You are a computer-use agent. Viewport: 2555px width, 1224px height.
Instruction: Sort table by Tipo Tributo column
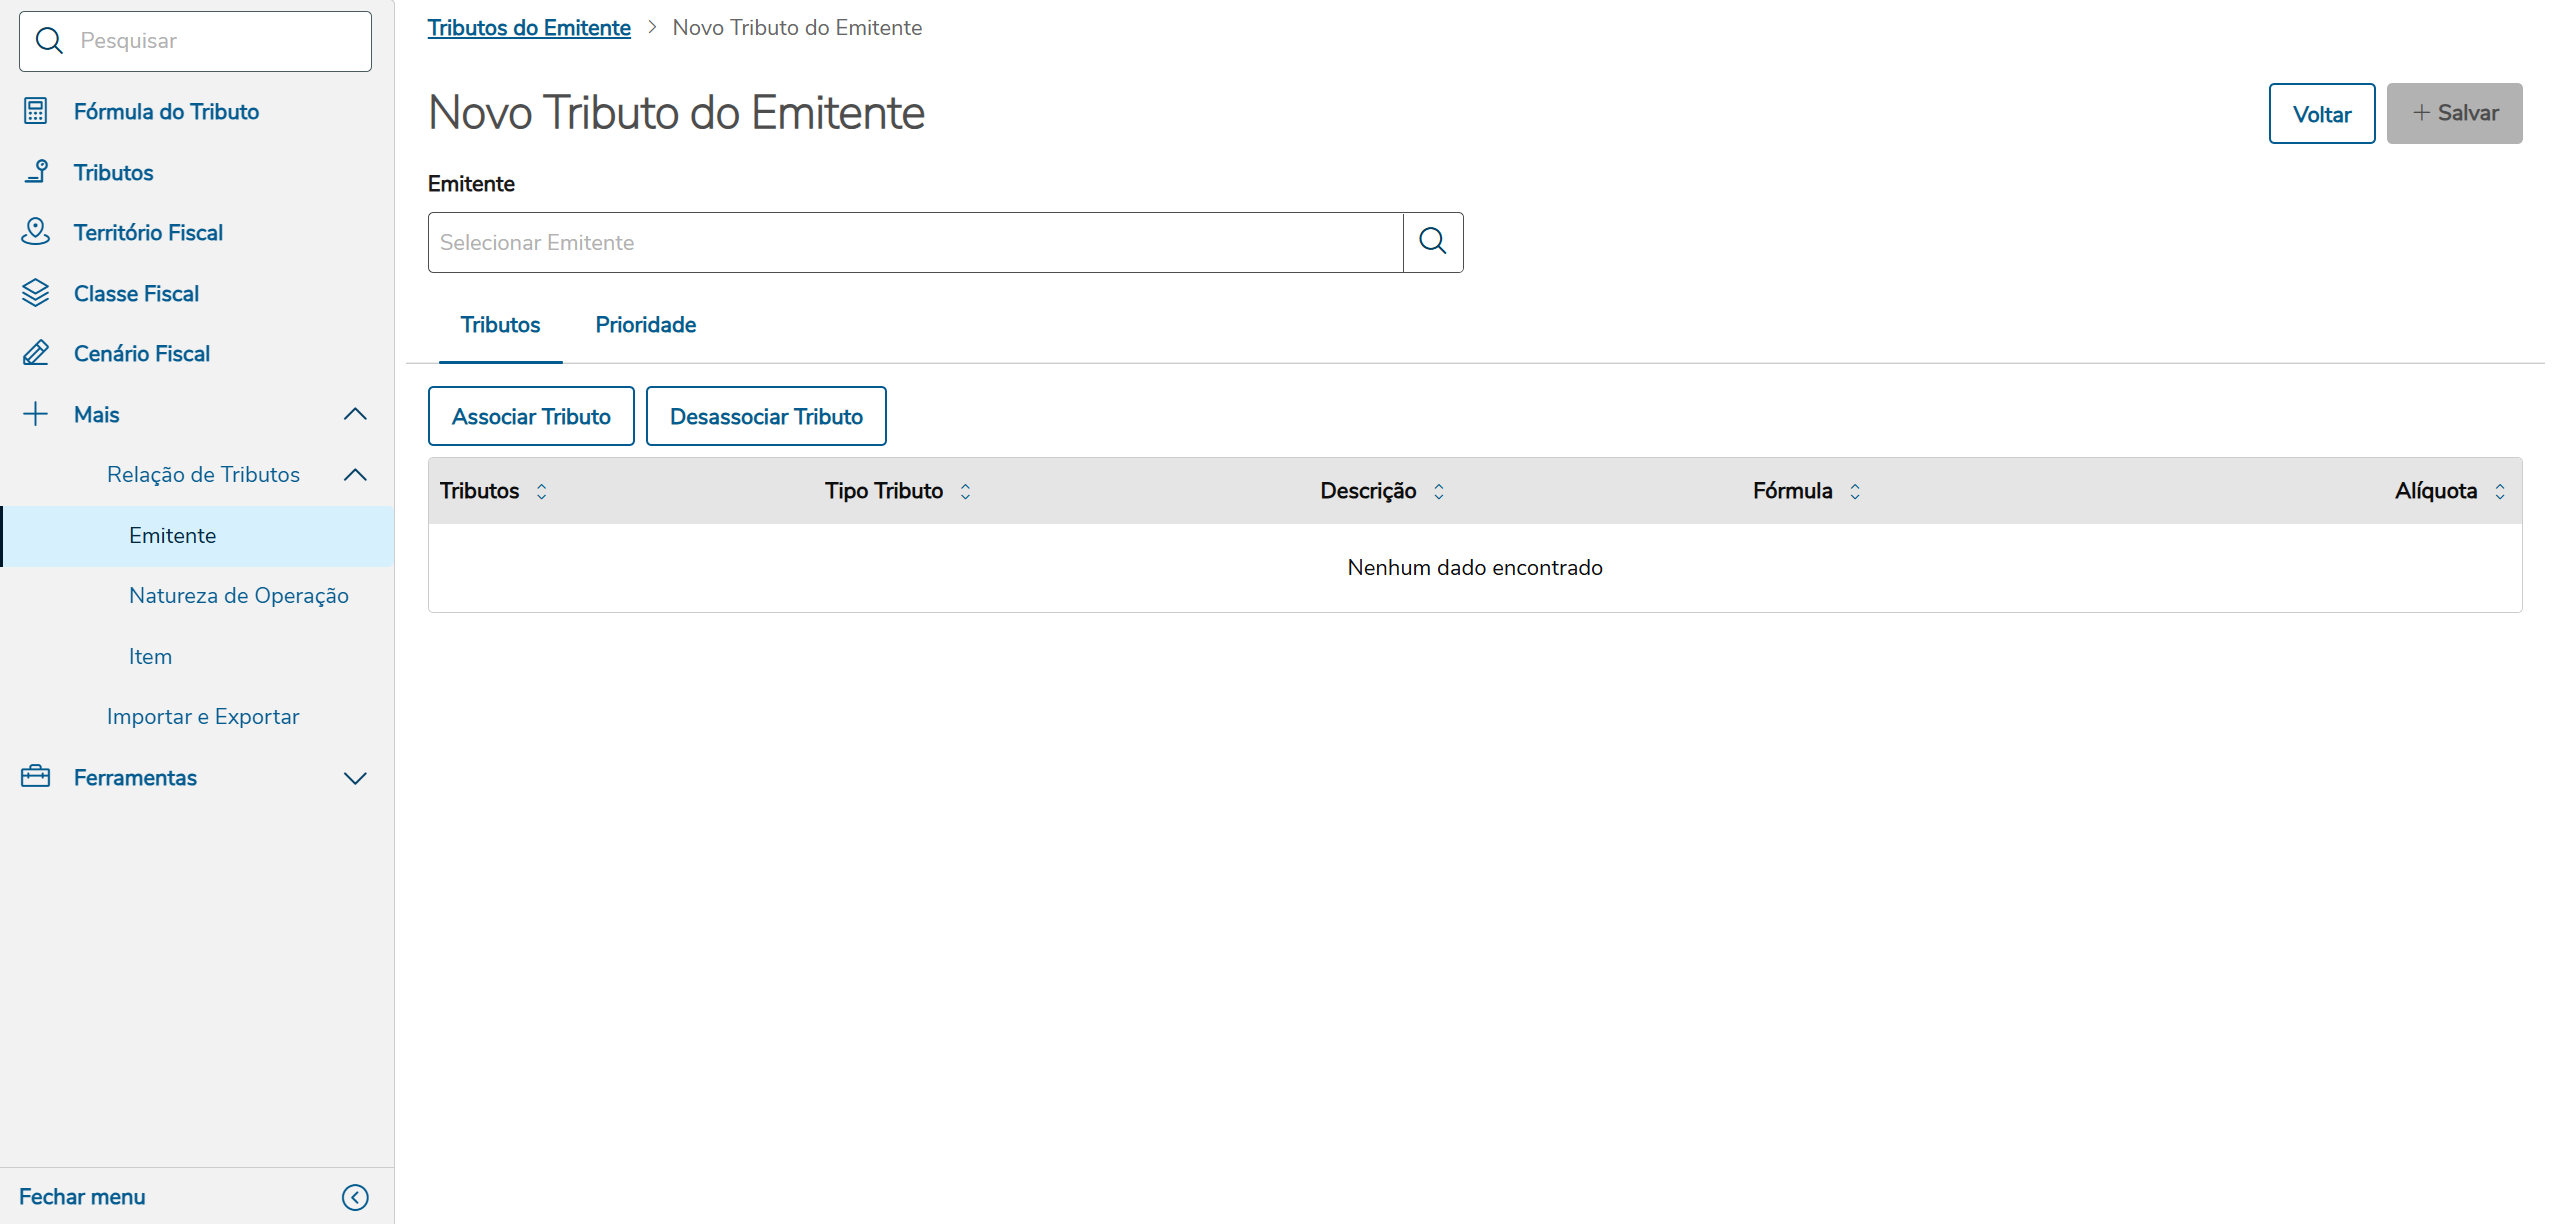(965, 491)
